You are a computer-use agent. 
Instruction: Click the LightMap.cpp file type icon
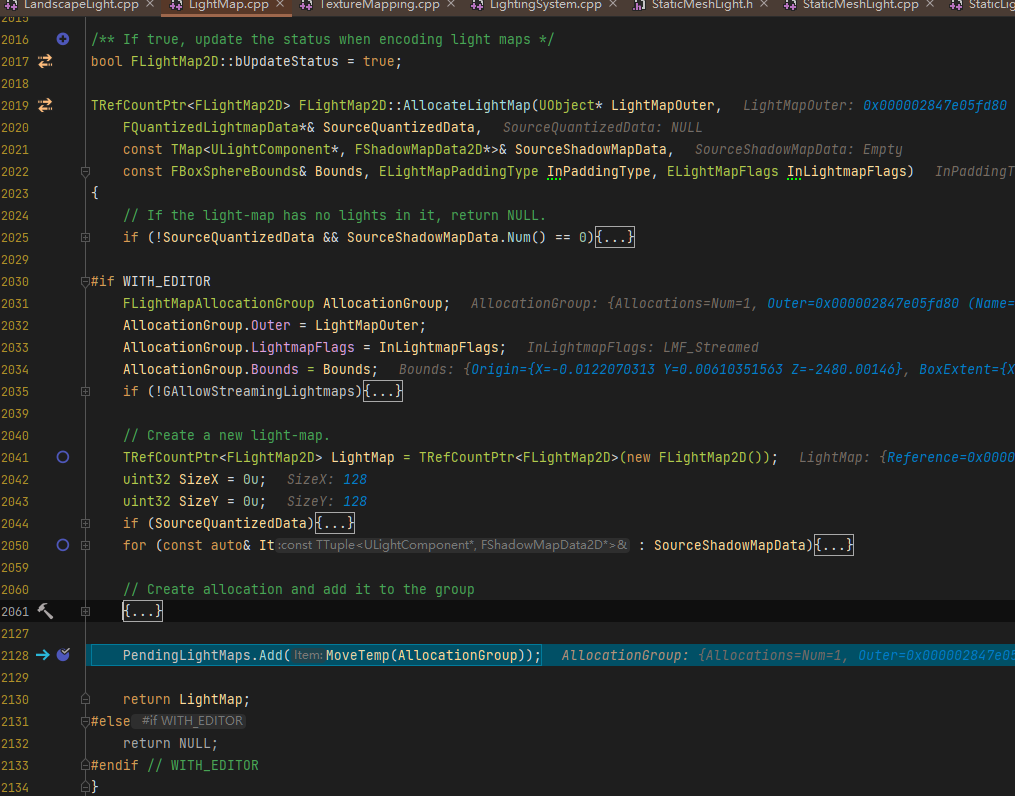(176, 5)
